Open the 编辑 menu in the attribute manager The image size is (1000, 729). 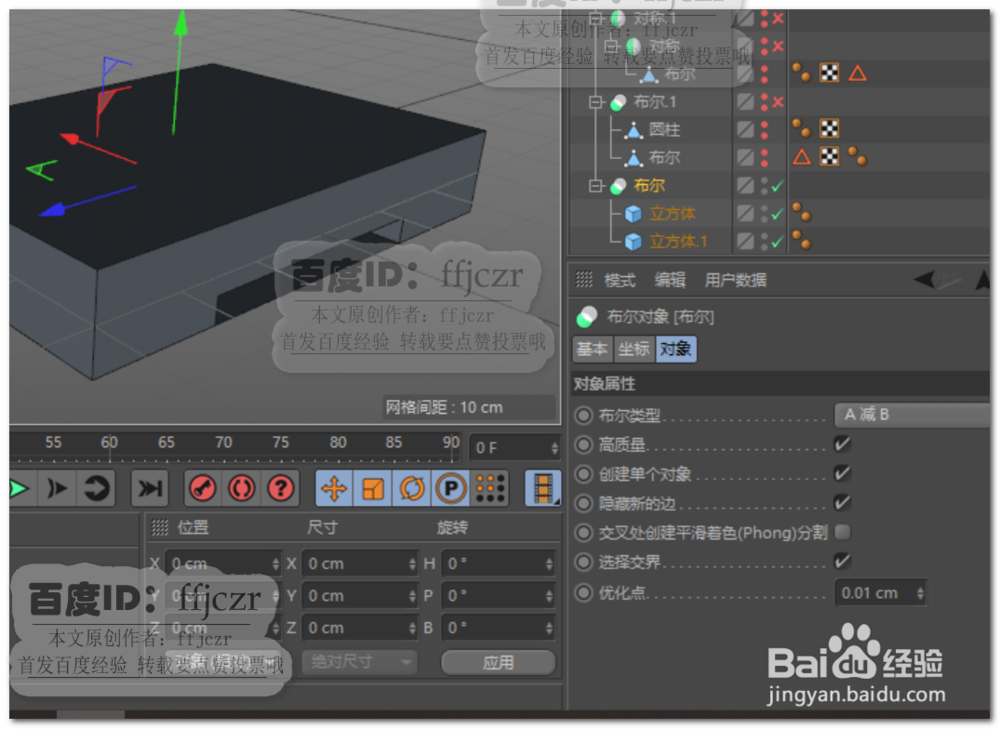click(670, 280)
